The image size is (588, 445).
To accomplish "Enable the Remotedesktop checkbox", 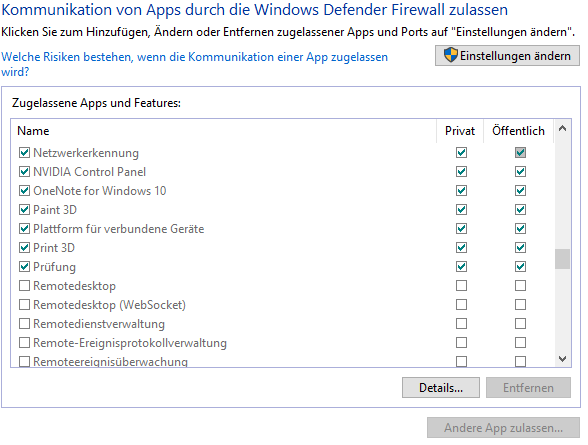I will [x=24, y=286].
